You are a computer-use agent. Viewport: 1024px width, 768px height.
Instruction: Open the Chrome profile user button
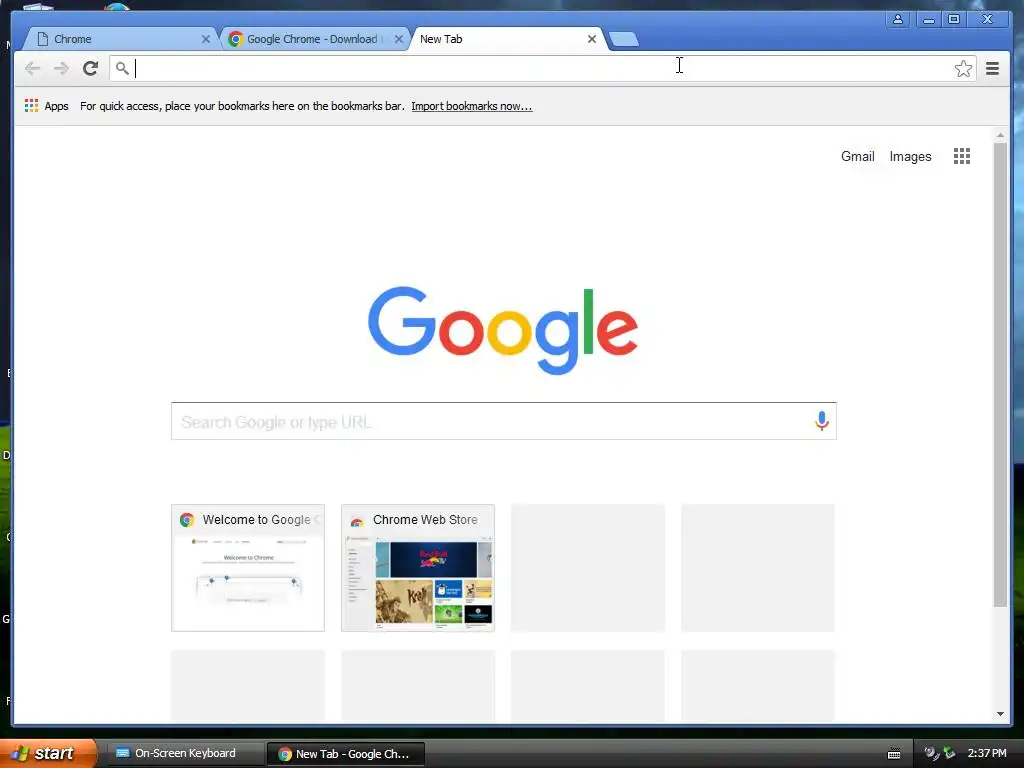click(x=898, y=19)
